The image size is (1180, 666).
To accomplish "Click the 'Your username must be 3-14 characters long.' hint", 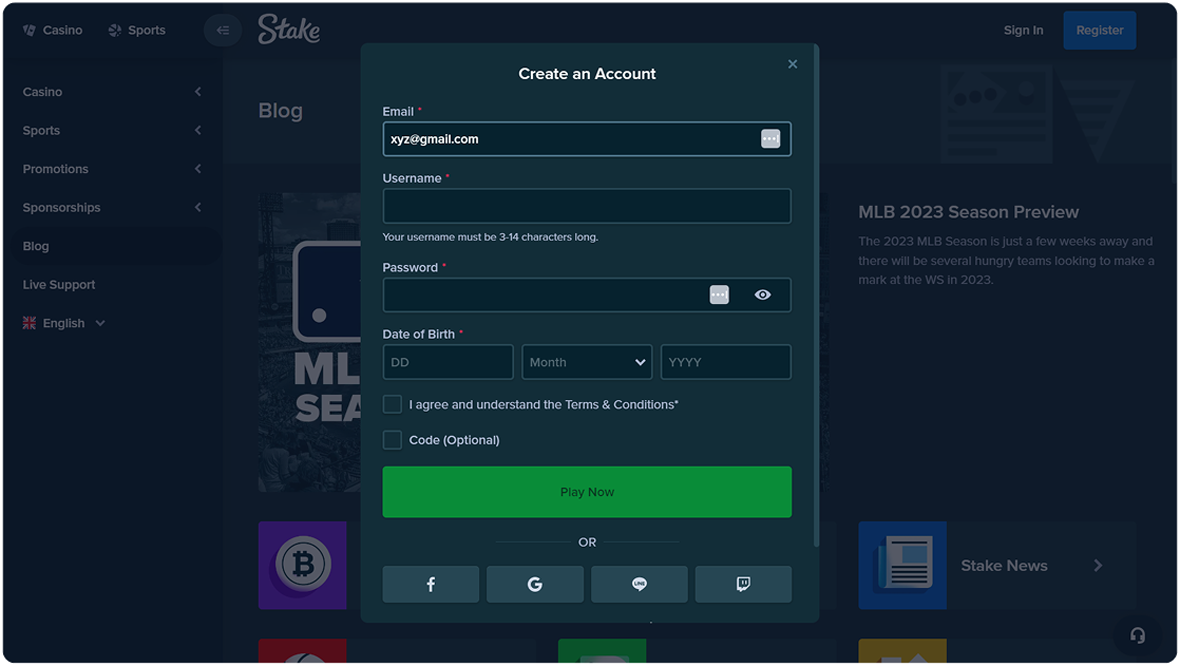I will (491, 237).
